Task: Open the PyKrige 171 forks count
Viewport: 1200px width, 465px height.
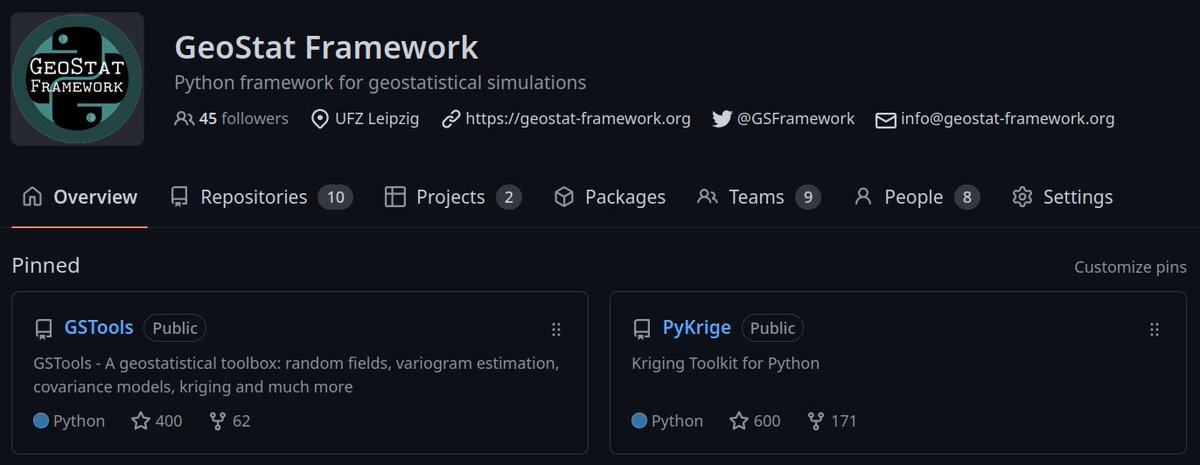Action: click(844, 421)
